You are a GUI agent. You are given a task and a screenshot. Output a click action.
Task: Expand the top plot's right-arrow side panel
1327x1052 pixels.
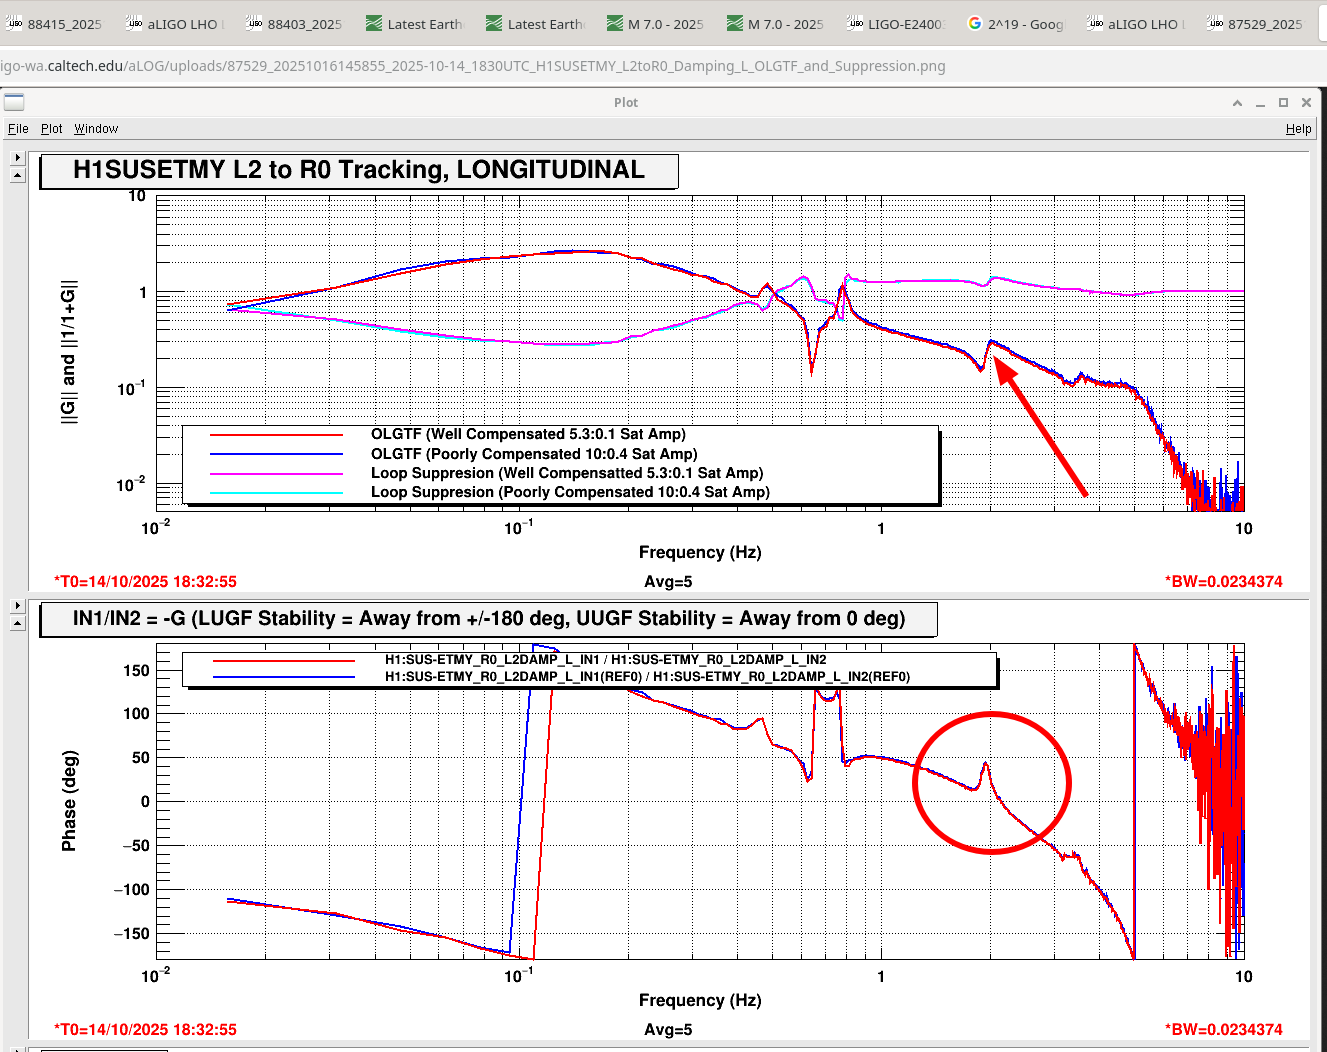(x=17, y=158)
